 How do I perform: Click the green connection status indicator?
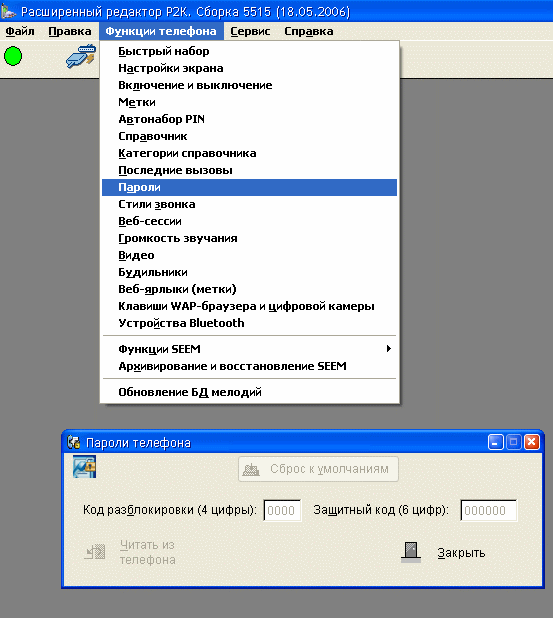click(x=13, y=56)
